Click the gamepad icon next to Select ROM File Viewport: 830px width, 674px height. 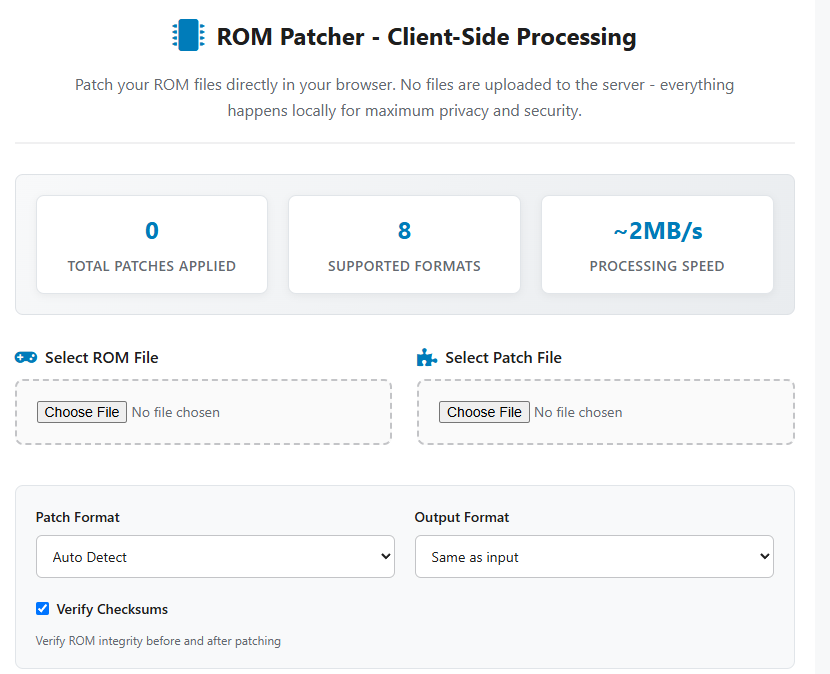[x=26, y=357]
